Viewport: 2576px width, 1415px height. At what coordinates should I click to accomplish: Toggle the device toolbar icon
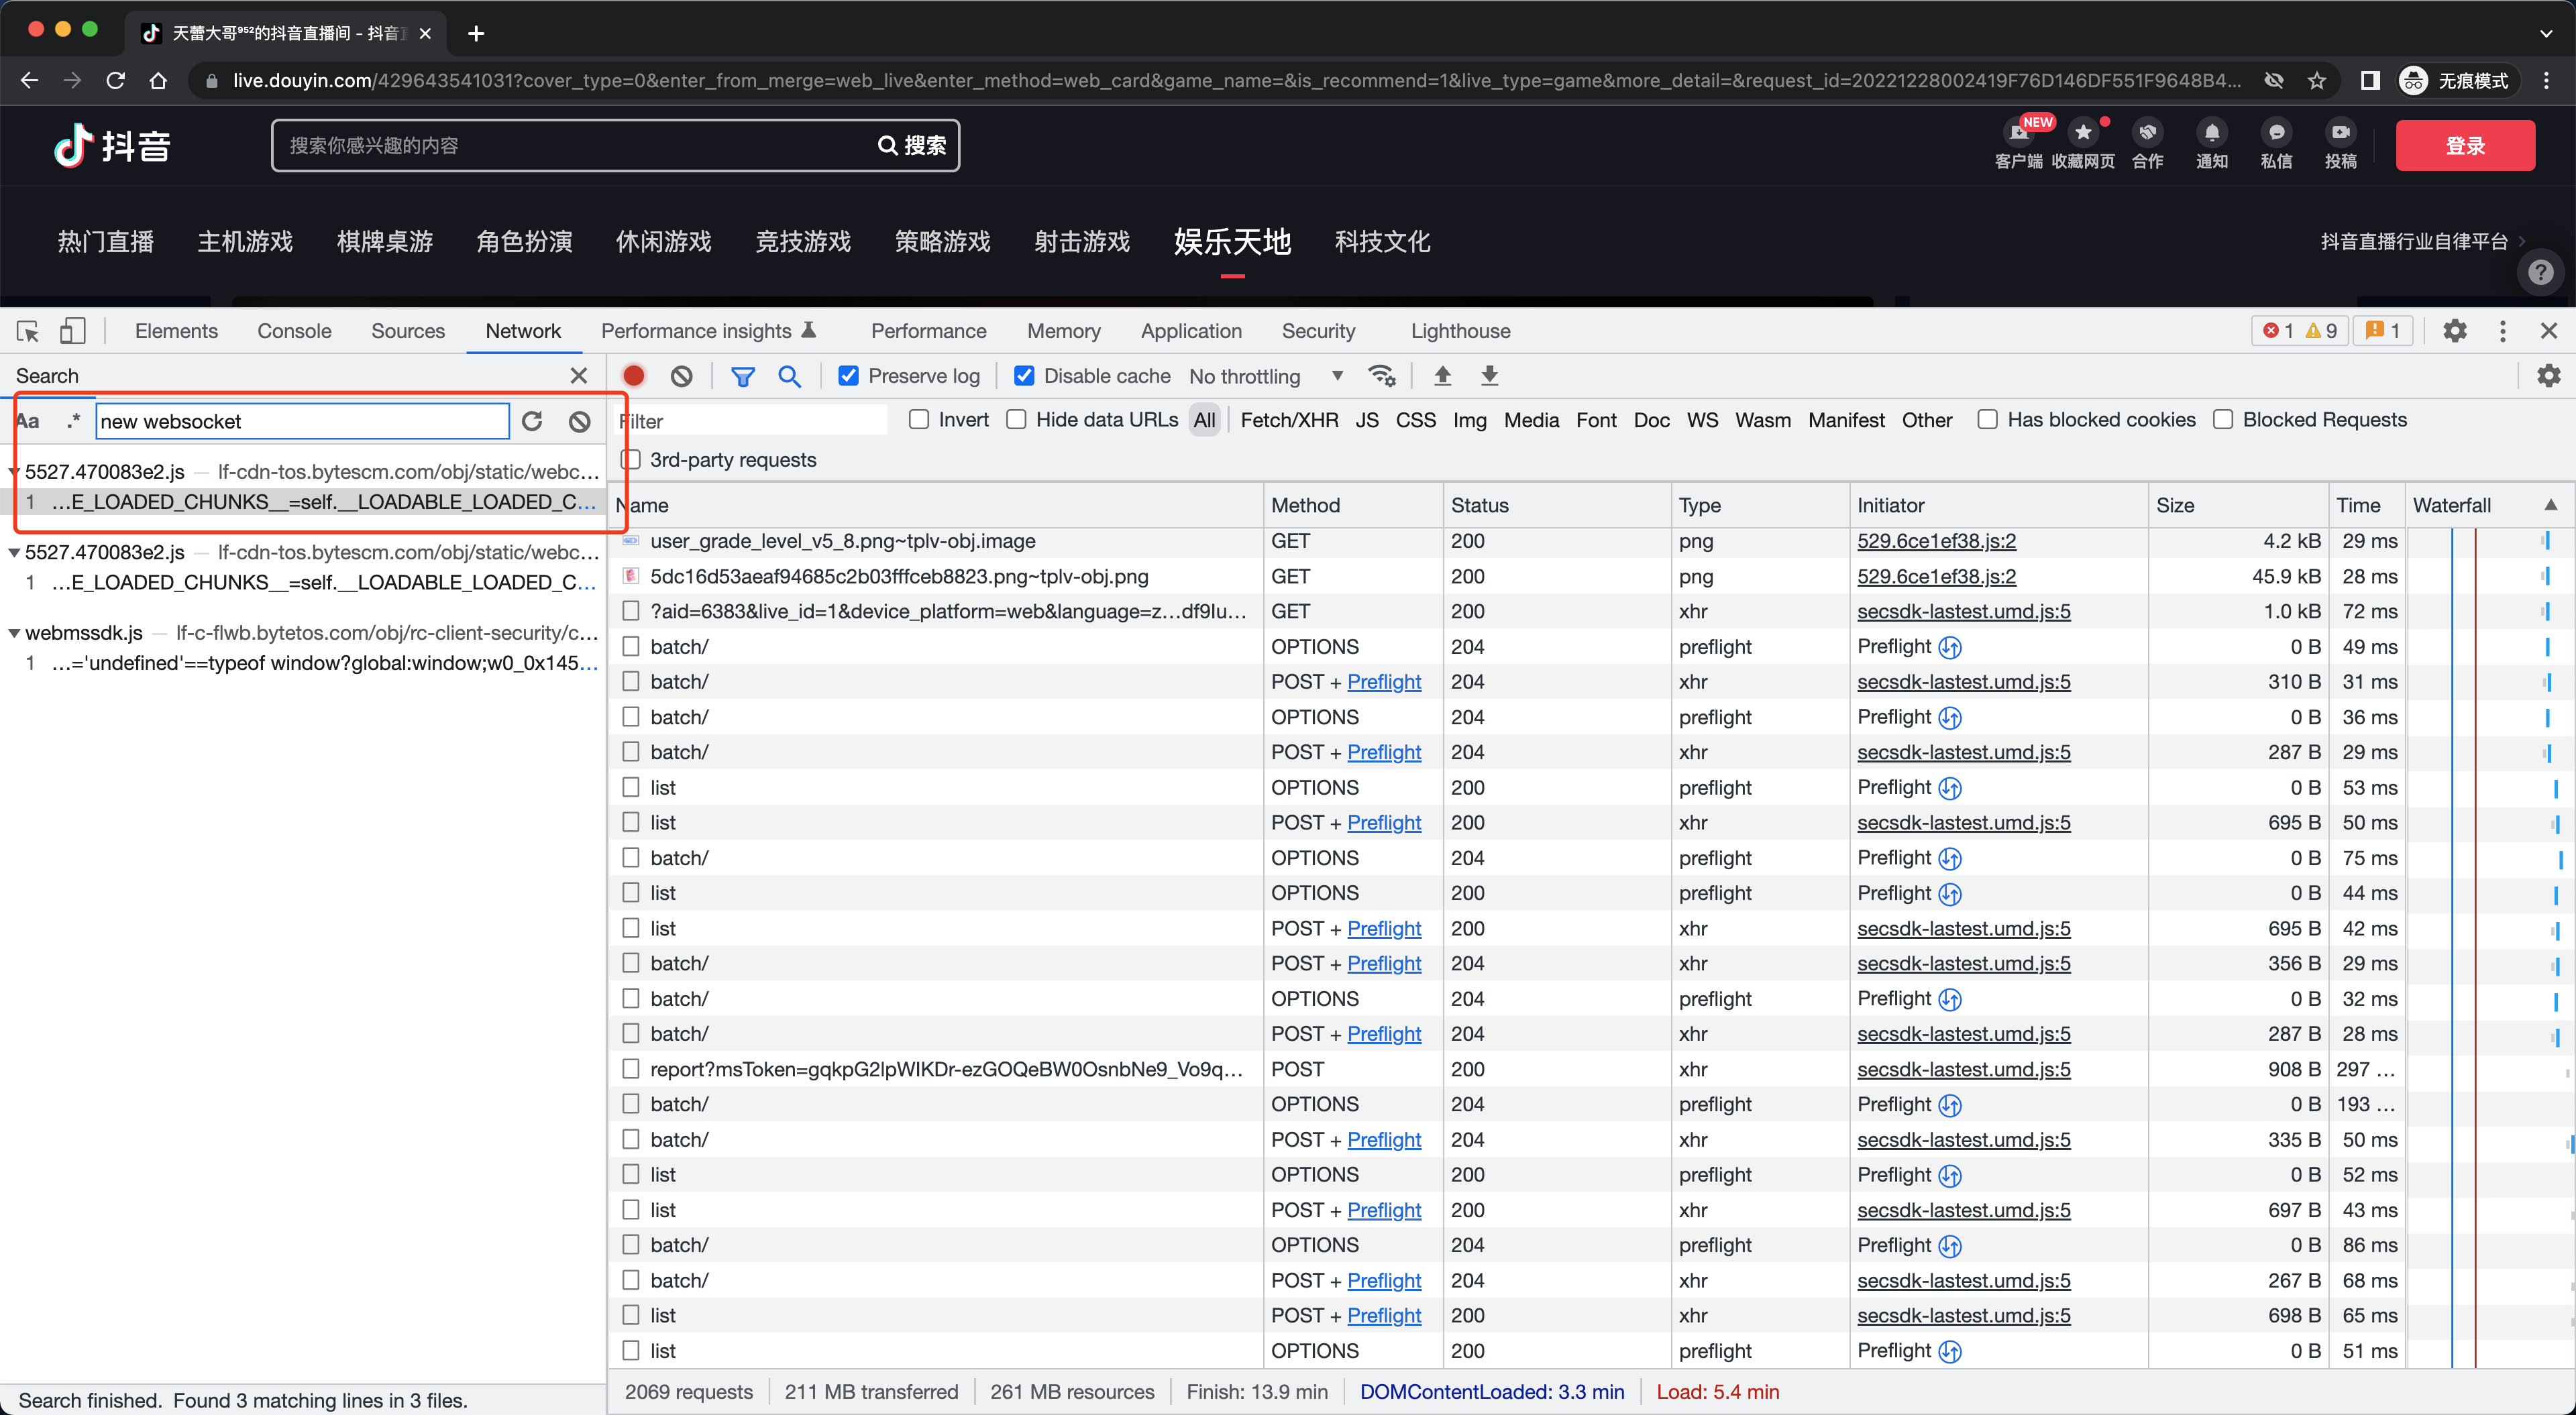pos(72,331)
